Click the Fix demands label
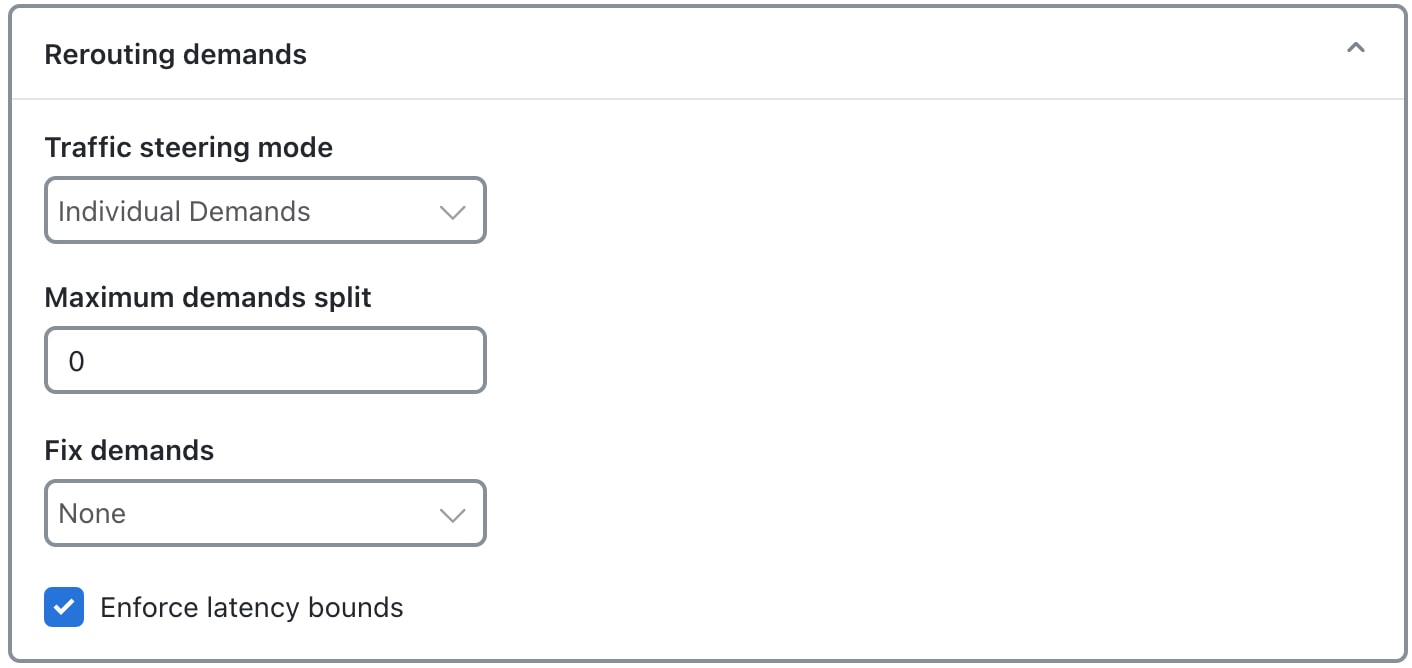1412x668 pixels. pyautogui.click(x=129, y=451)
